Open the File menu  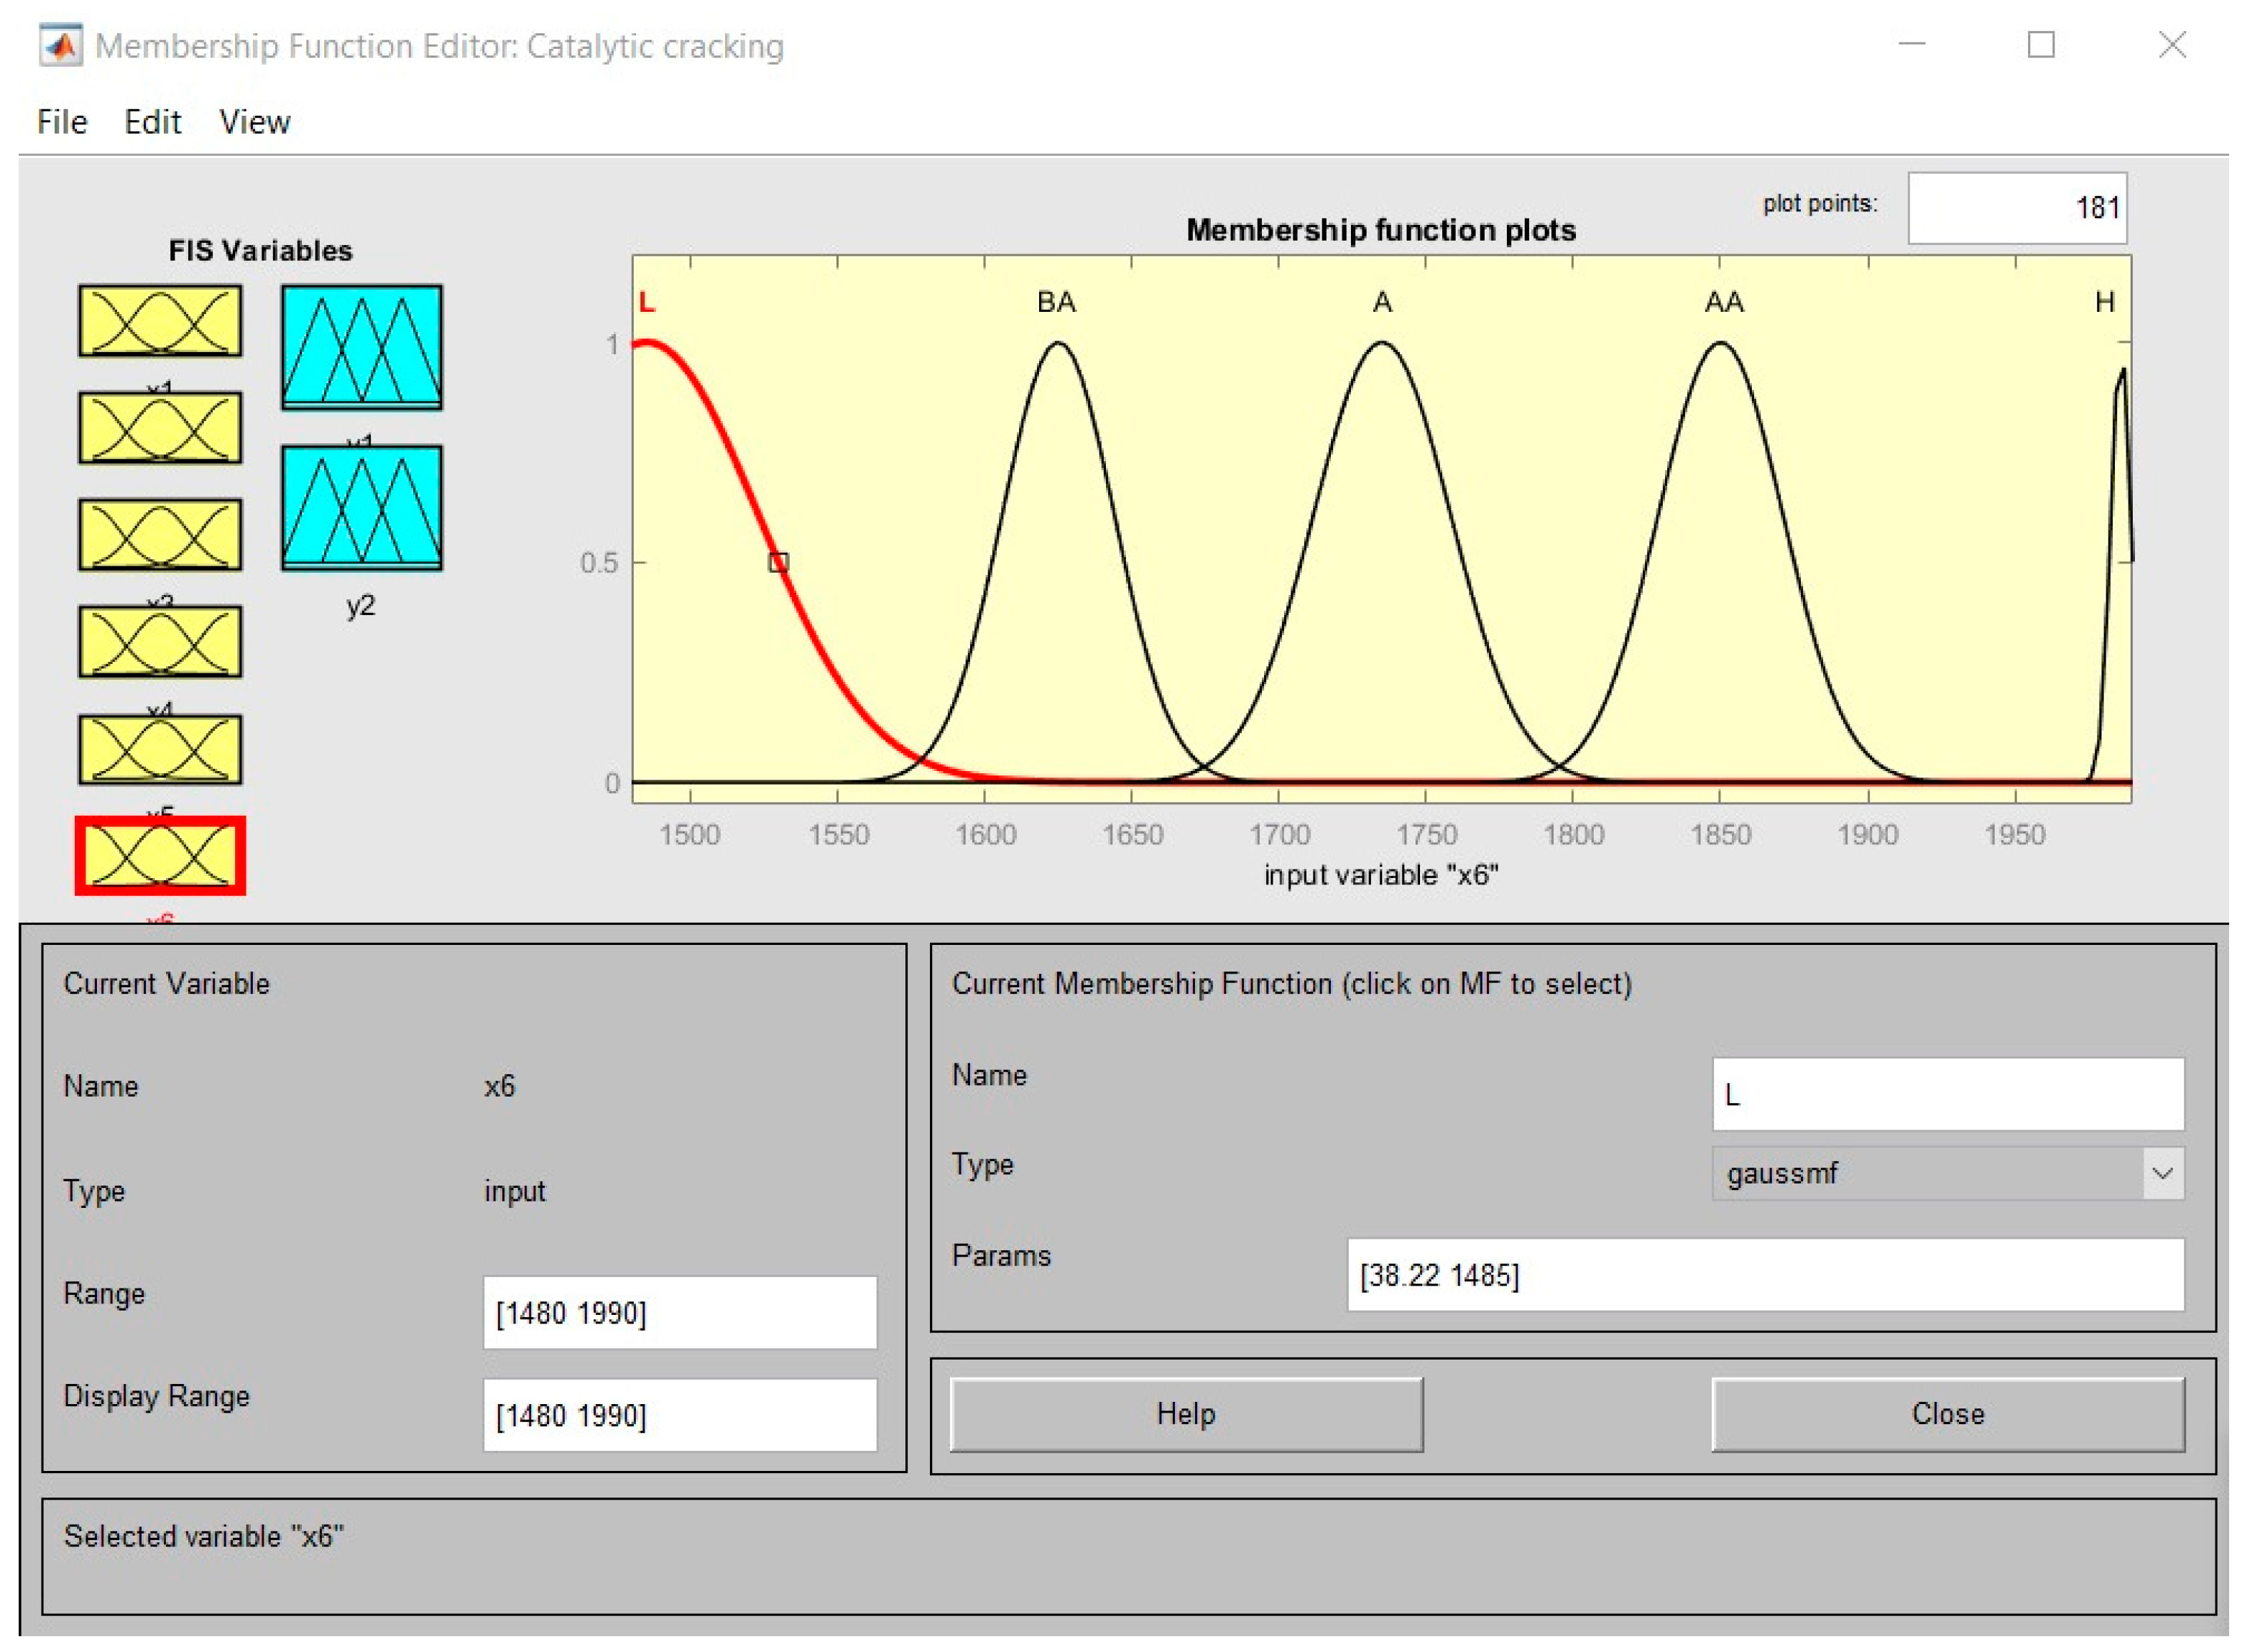[62, 122]
